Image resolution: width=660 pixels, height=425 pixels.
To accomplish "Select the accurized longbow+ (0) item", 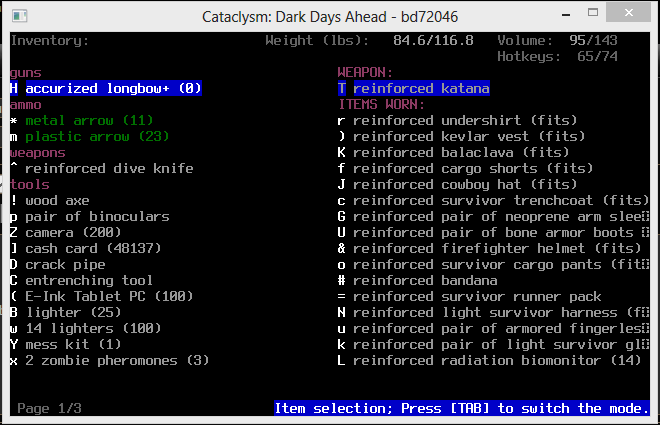I will (106, 88).
